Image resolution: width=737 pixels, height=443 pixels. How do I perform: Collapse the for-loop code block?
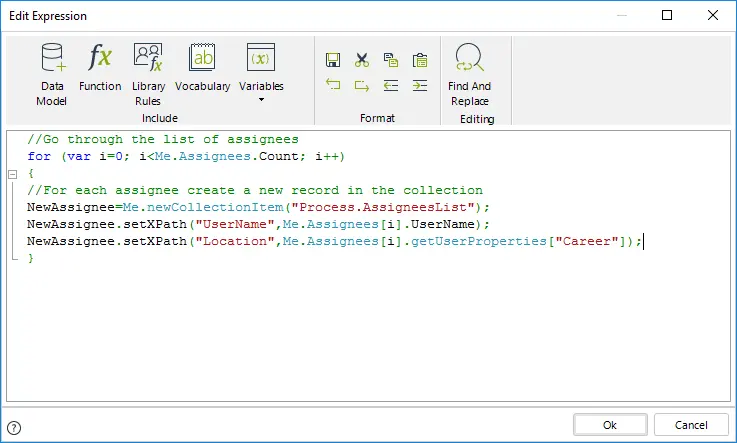pyautogui.click(x=13, y=174)
